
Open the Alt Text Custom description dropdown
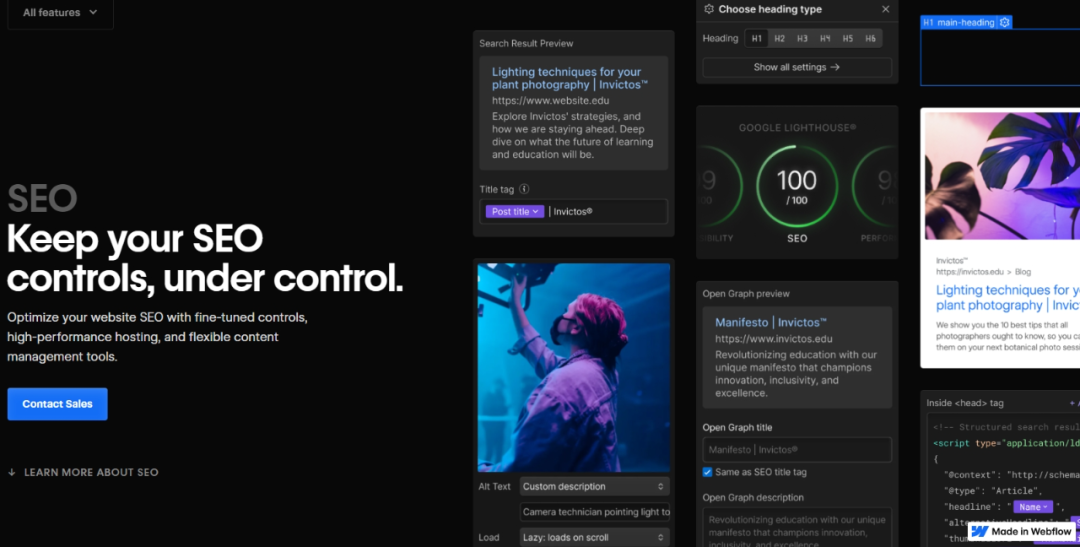tap(594, 487)
